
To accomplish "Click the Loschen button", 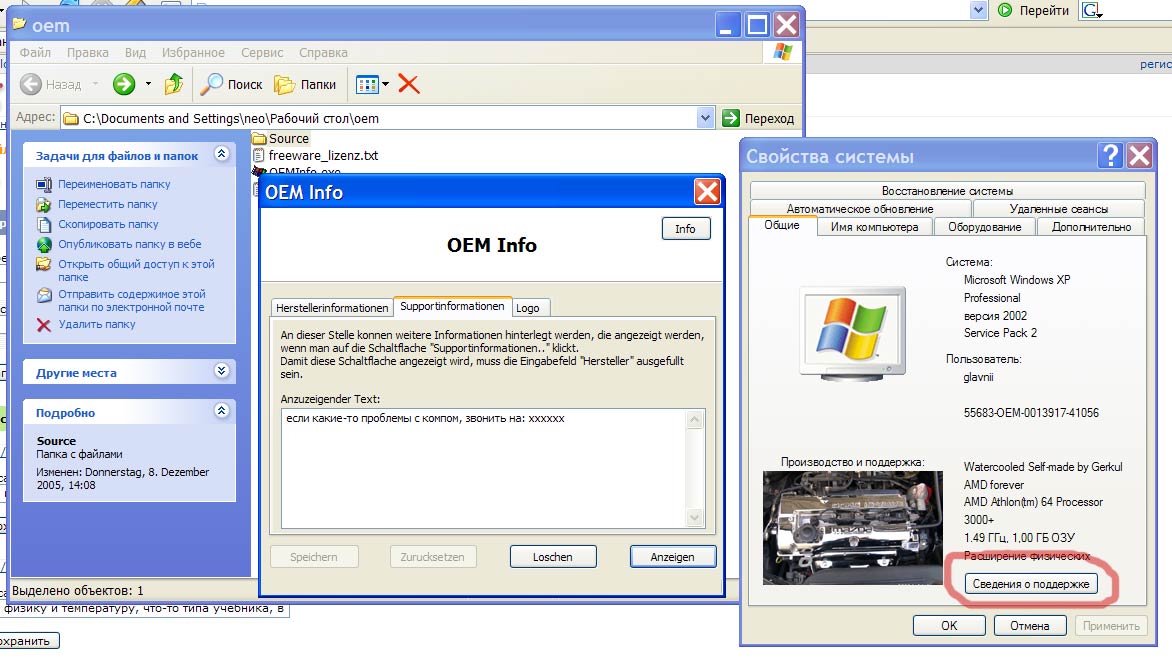I will coord(552,557).
